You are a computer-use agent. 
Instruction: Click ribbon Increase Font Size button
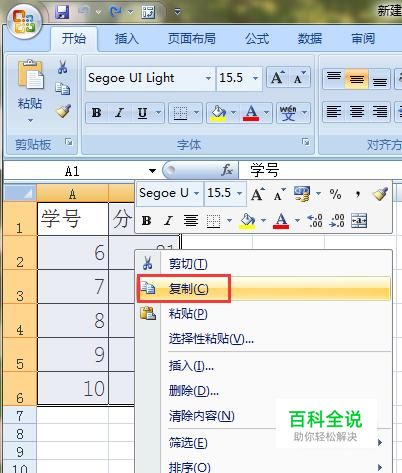coord(277,78)
